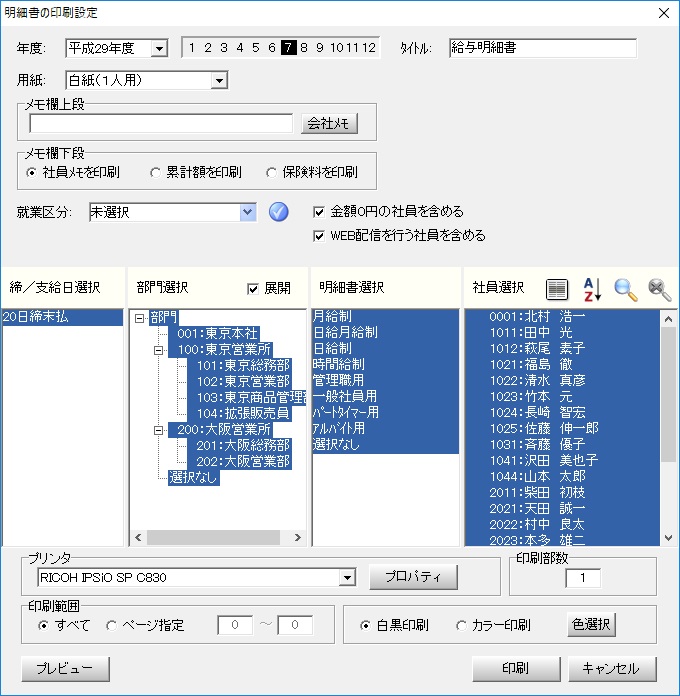Select パートタイマー用 in the statement list
The height and width of the screenshot is (696, 680).
click(x=385, y=412)
